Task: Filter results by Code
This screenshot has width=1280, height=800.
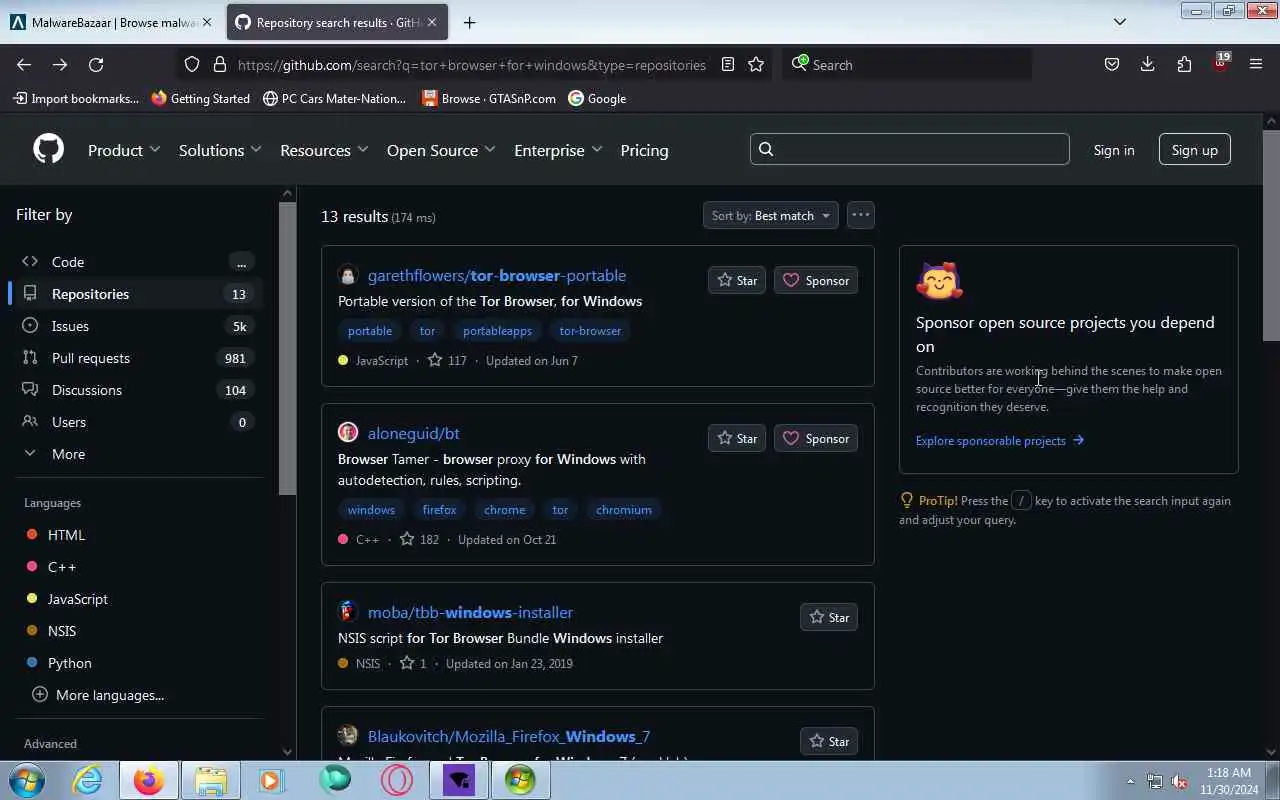Action: coord(136,262)
